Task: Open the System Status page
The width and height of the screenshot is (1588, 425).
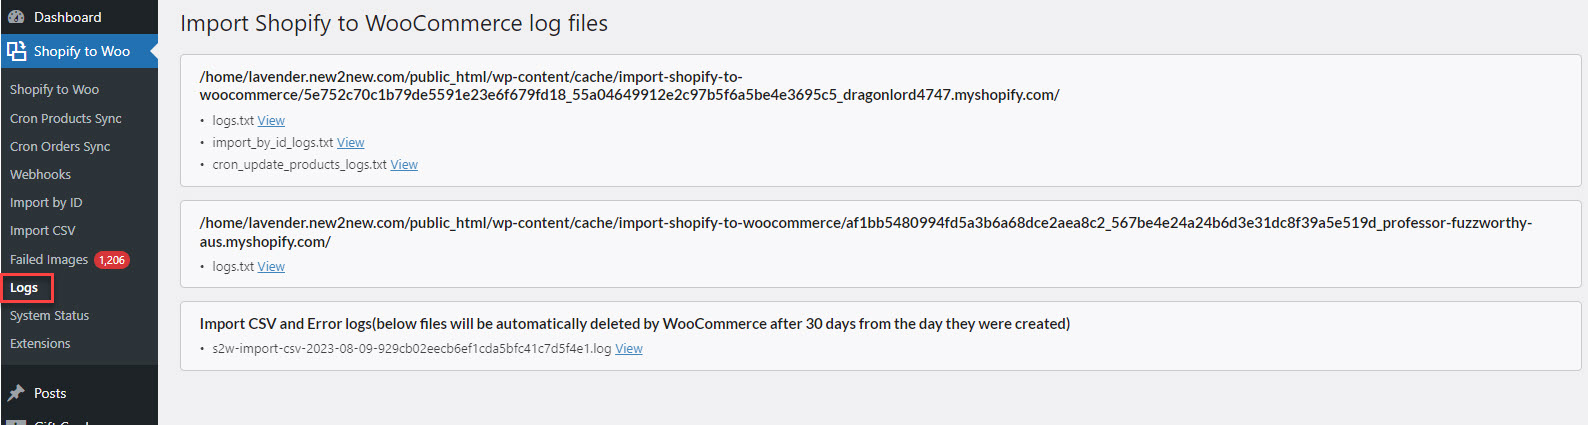Action: [49, 315]
